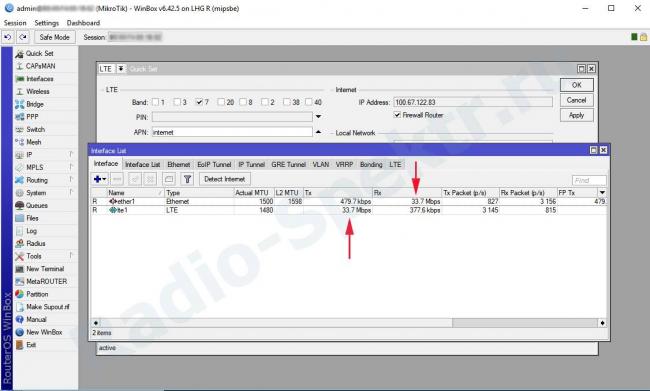Click the Redo arrow in top toolbar
The image size is (650, 391).
[23, 37]
